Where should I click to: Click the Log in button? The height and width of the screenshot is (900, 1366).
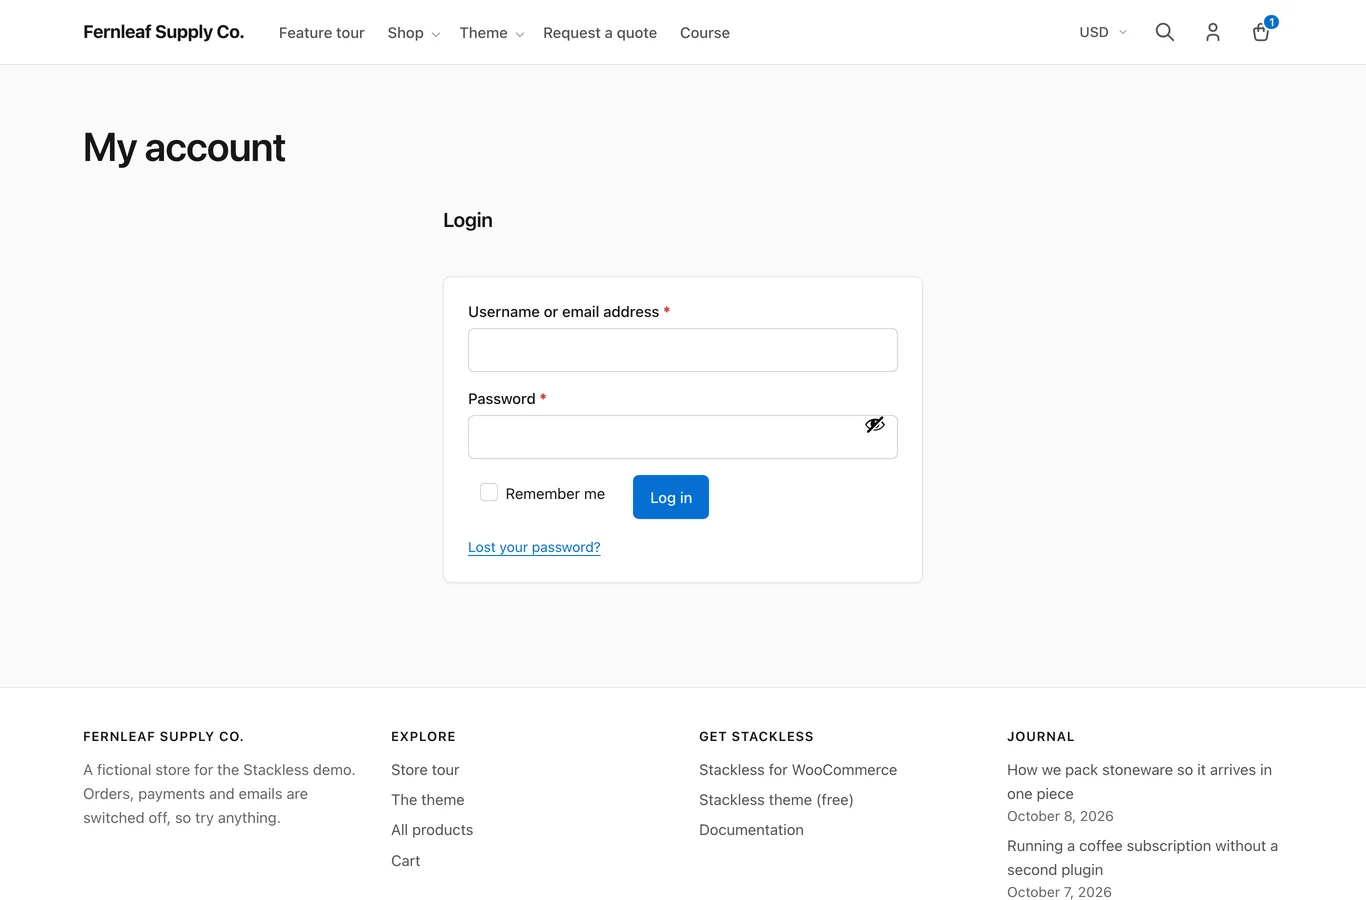point(671,497)
